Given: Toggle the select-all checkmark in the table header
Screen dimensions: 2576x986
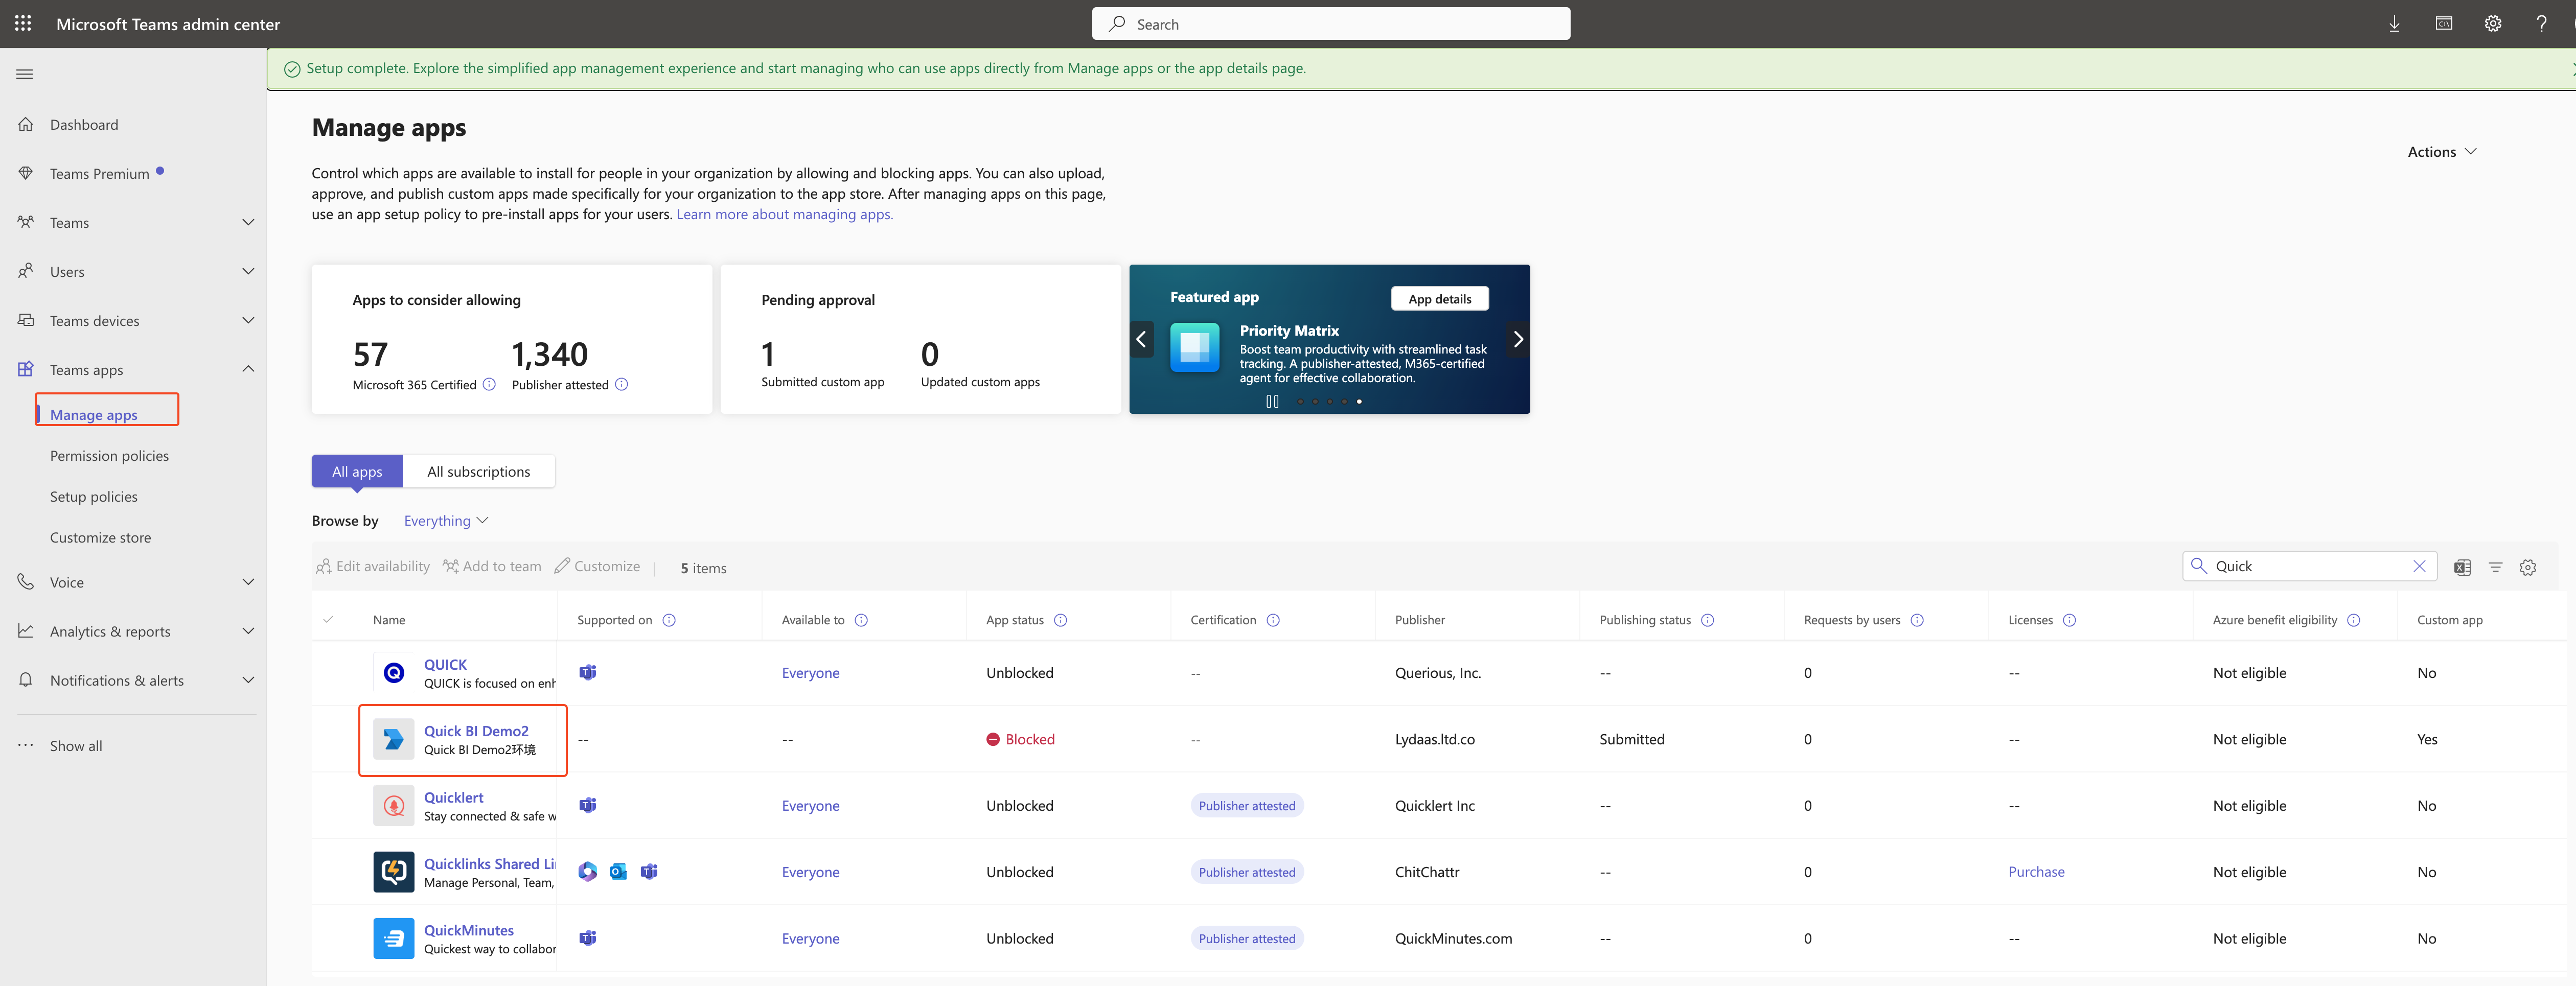Looking at the screenshot, I should 328,620.
